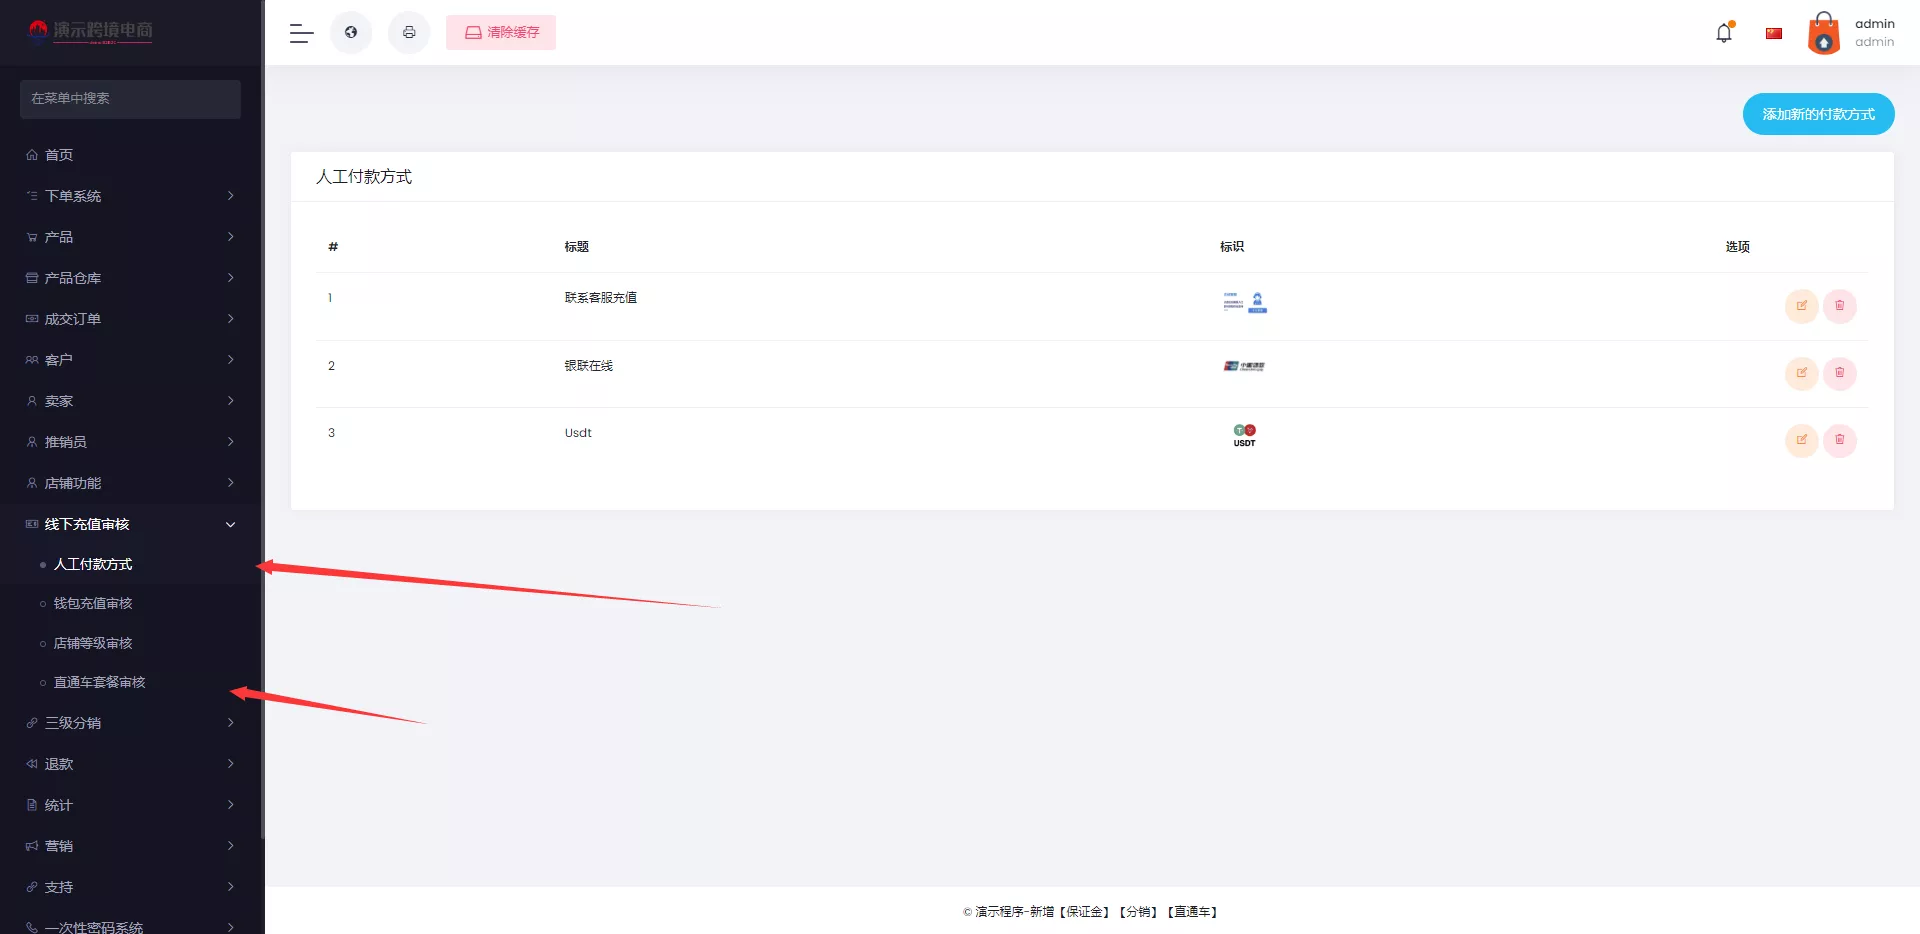
Task: Delete the Usdt payment method
Action: click(1839, 440)
